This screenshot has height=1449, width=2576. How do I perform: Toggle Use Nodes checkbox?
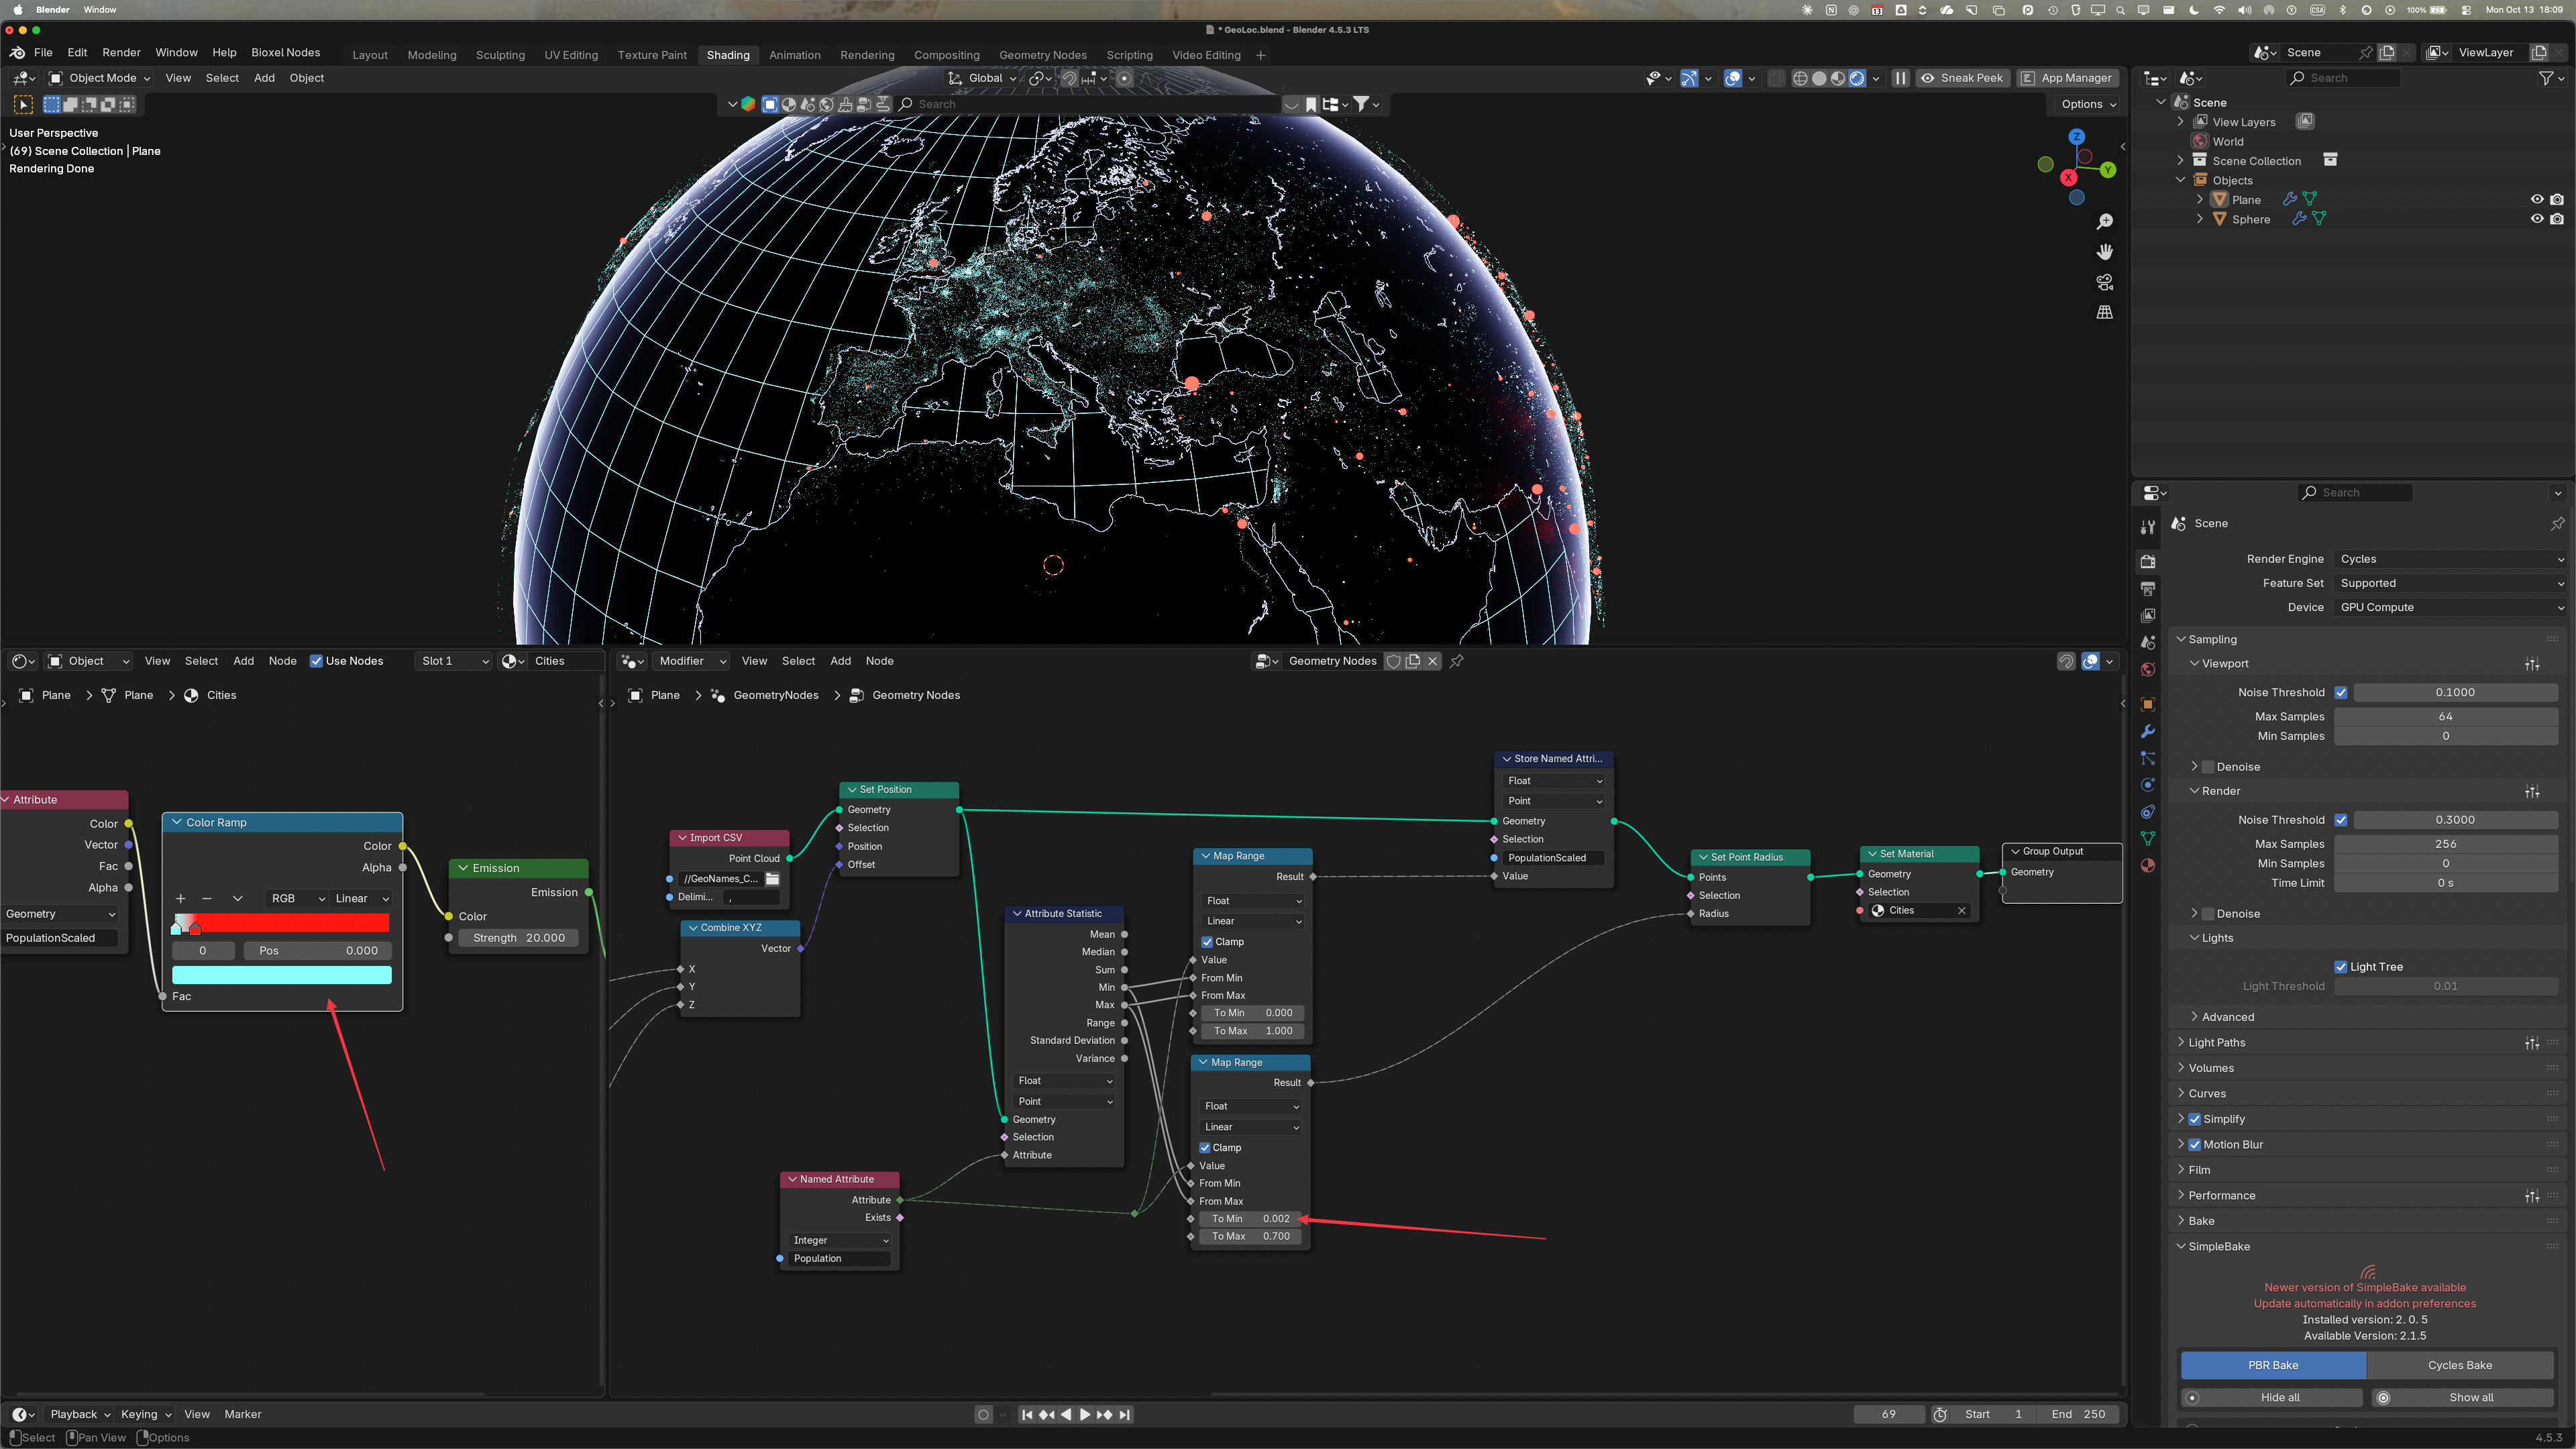point(316,661)
